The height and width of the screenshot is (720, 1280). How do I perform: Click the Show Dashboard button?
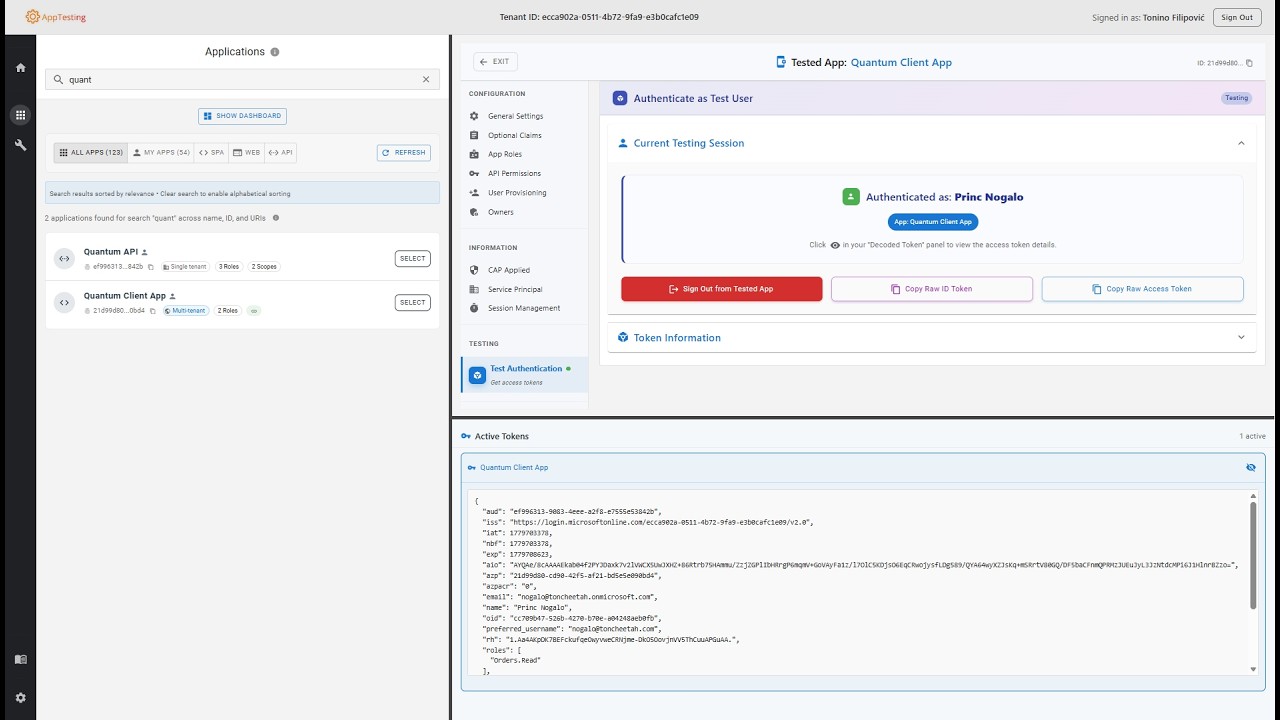242,116
